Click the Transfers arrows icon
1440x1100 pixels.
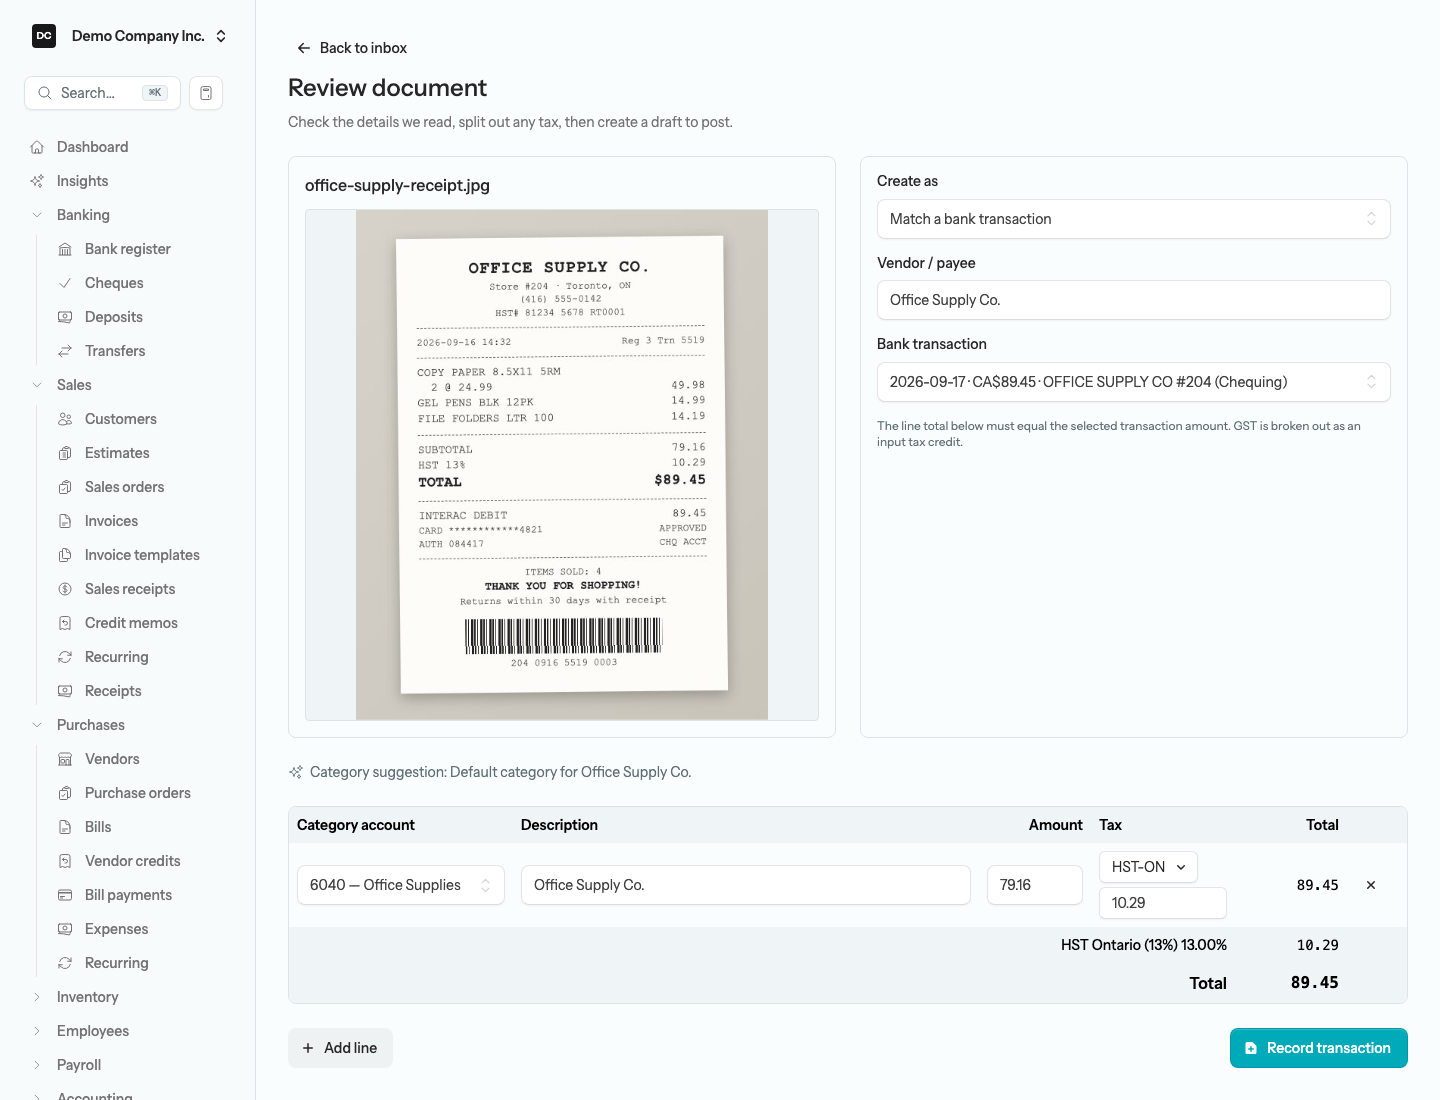[x=65, y=351]
